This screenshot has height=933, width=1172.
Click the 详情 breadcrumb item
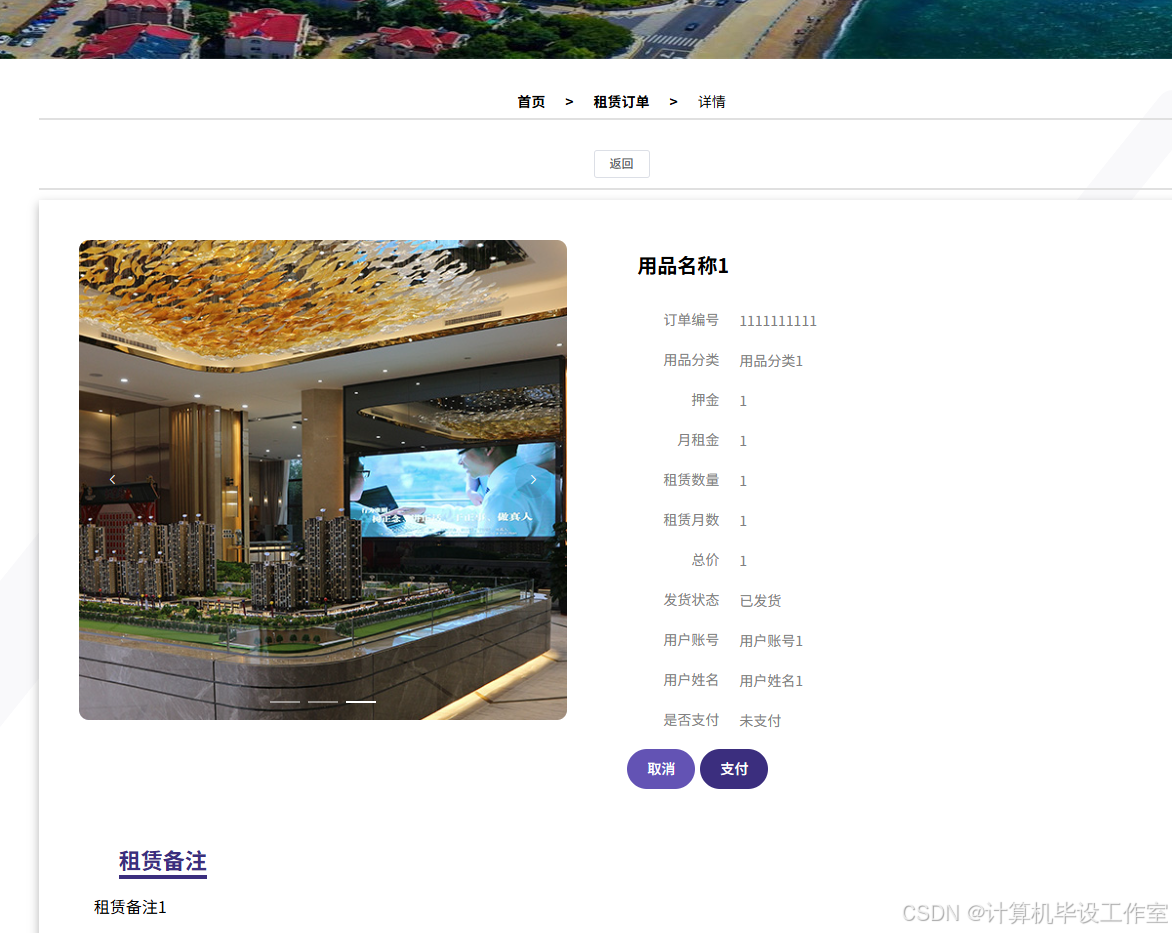pyautogui.click(x=712, y=102)
